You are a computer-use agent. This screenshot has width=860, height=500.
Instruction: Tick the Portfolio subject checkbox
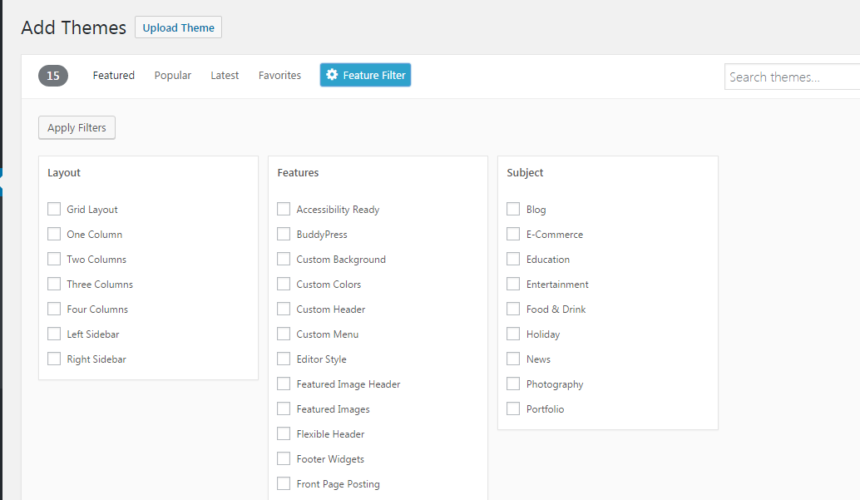(x=513, y=409)
